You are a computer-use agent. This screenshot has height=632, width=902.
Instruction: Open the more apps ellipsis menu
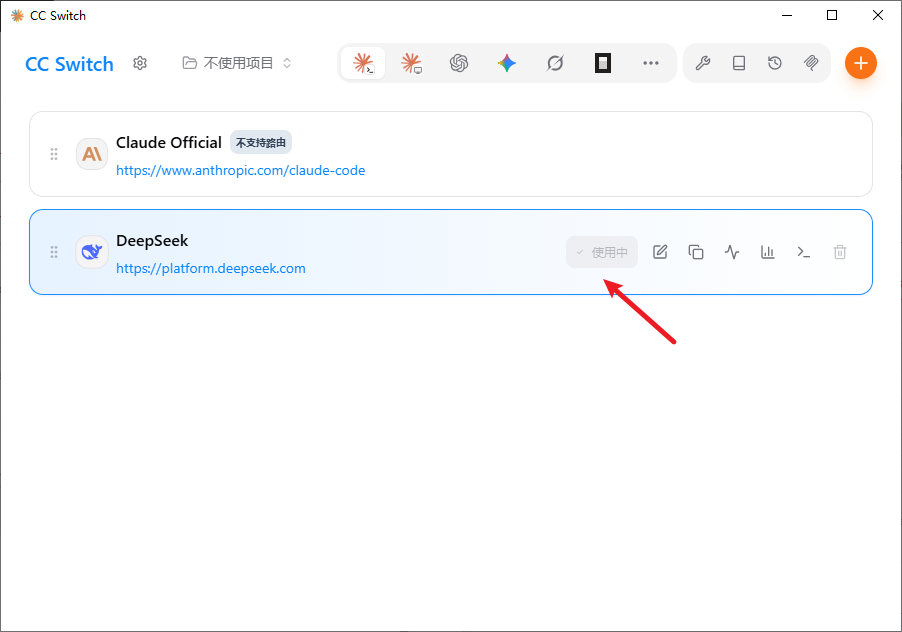(651, 63)
